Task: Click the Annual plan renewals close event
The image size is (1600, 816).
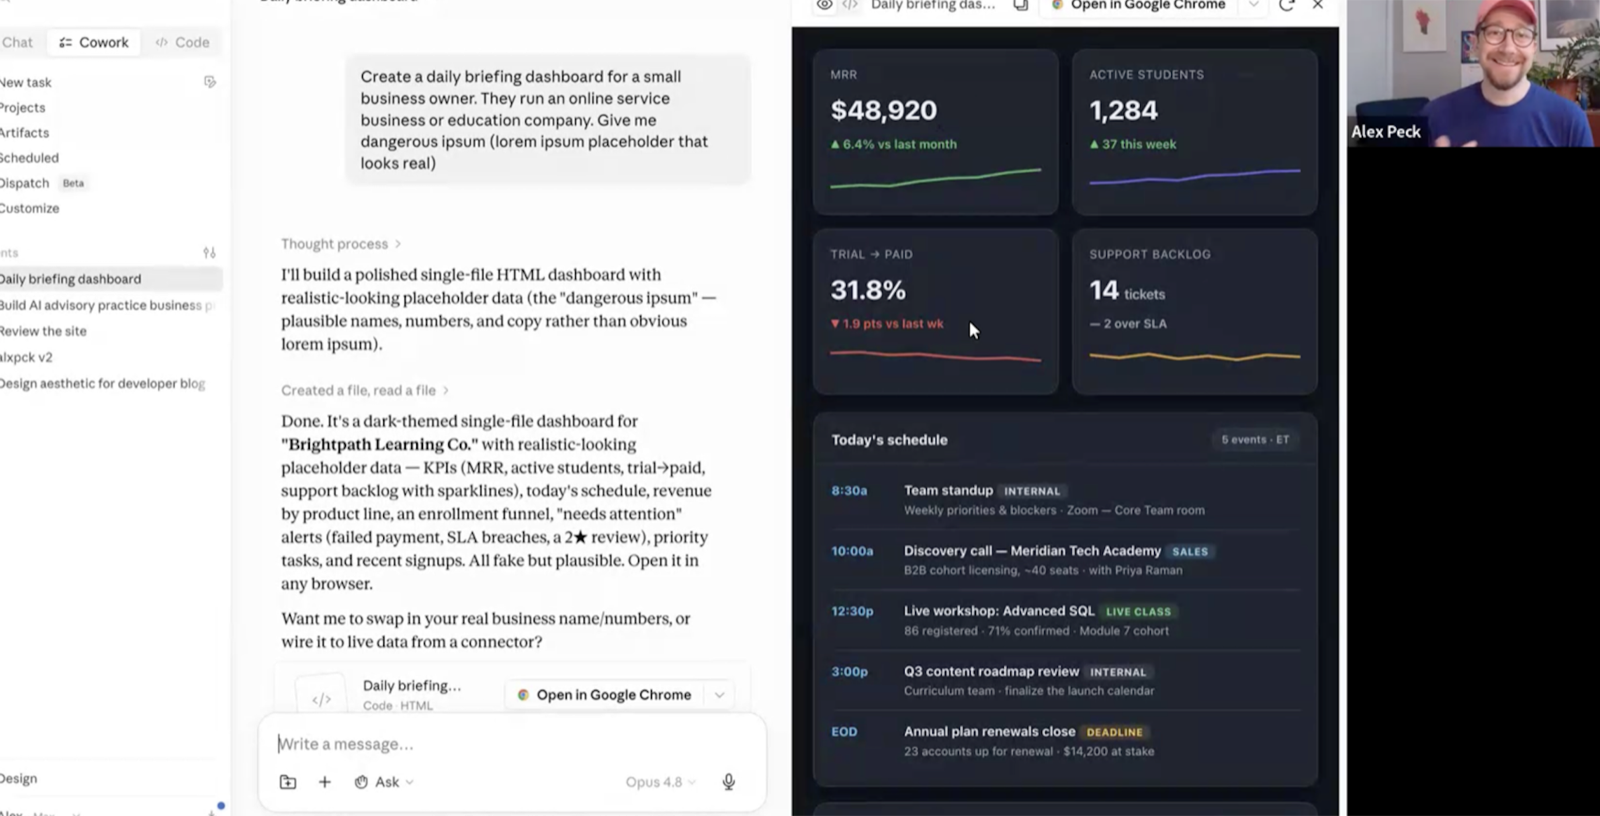Action: pos(1065,741)
